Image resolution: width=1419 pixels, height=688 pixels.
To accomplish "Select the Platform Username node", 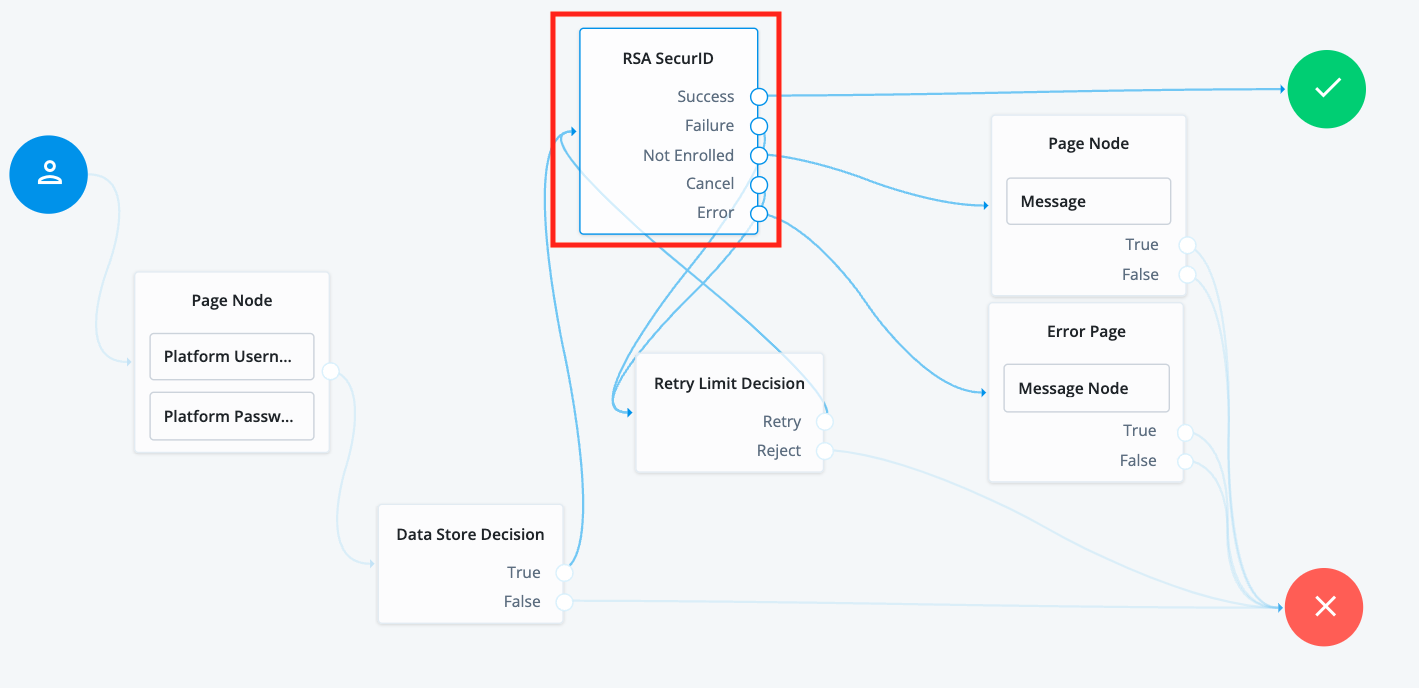I will tap(231, 357).
